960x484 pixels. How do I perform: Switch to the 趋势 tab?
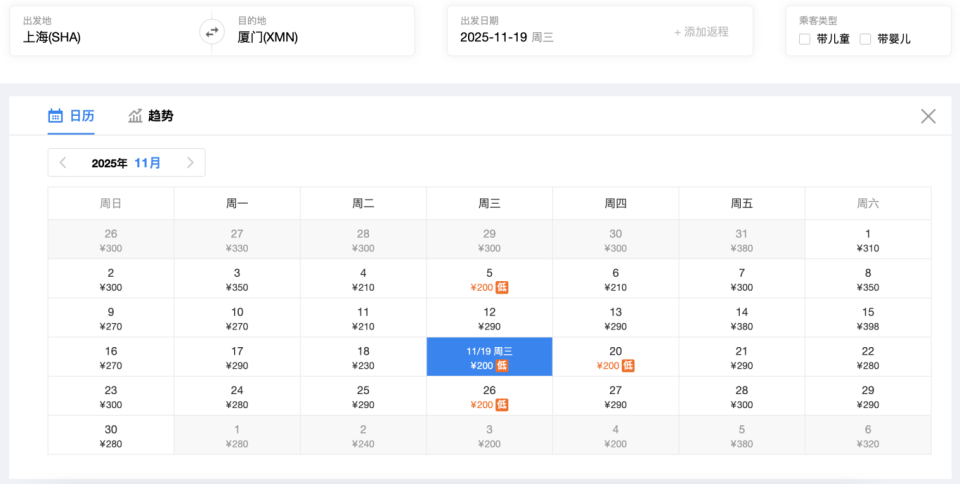tap(151, 116)
